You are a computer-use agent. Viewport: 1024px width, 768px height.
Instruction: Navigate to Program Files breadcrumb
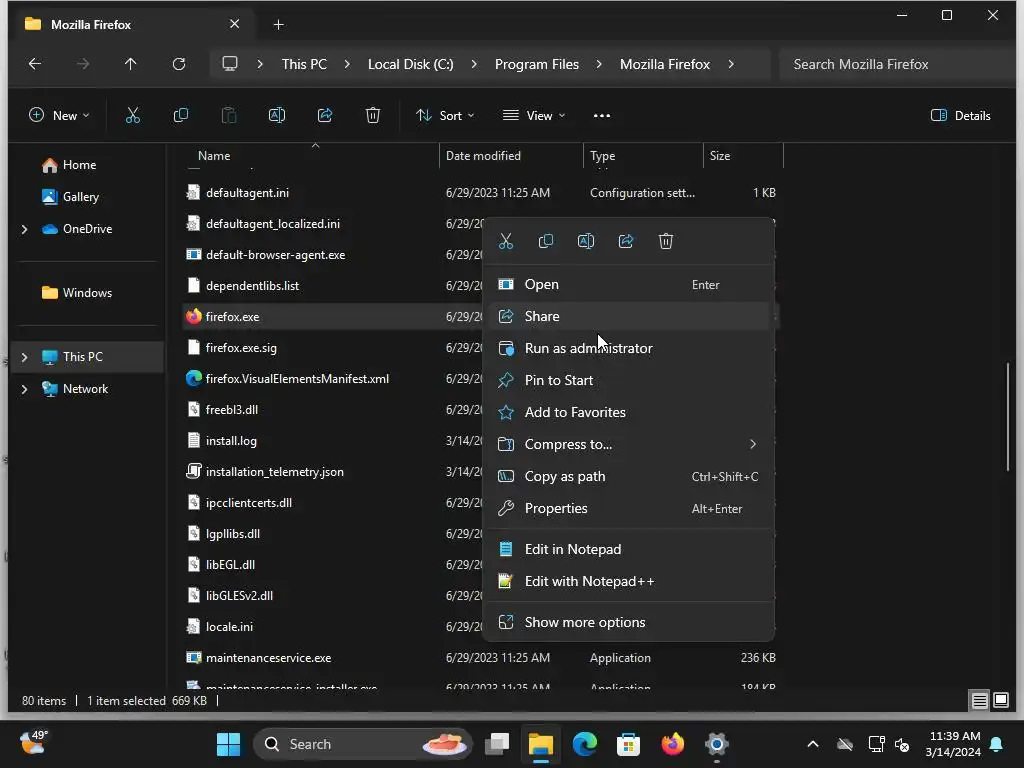pos(537,64)
